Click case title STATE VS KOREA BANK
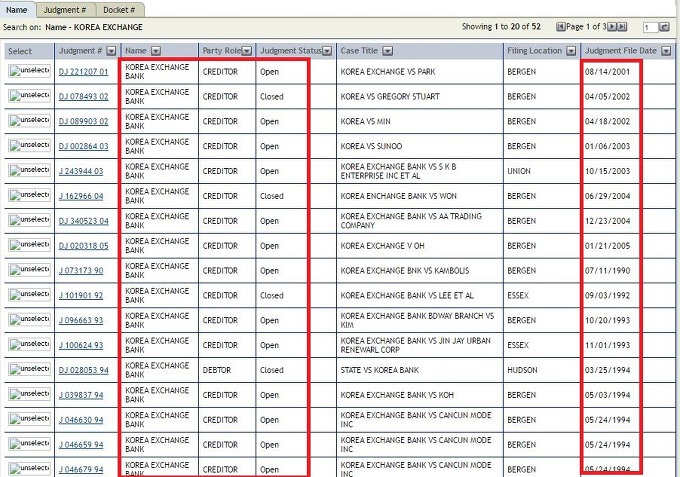 tap(379, 370)
